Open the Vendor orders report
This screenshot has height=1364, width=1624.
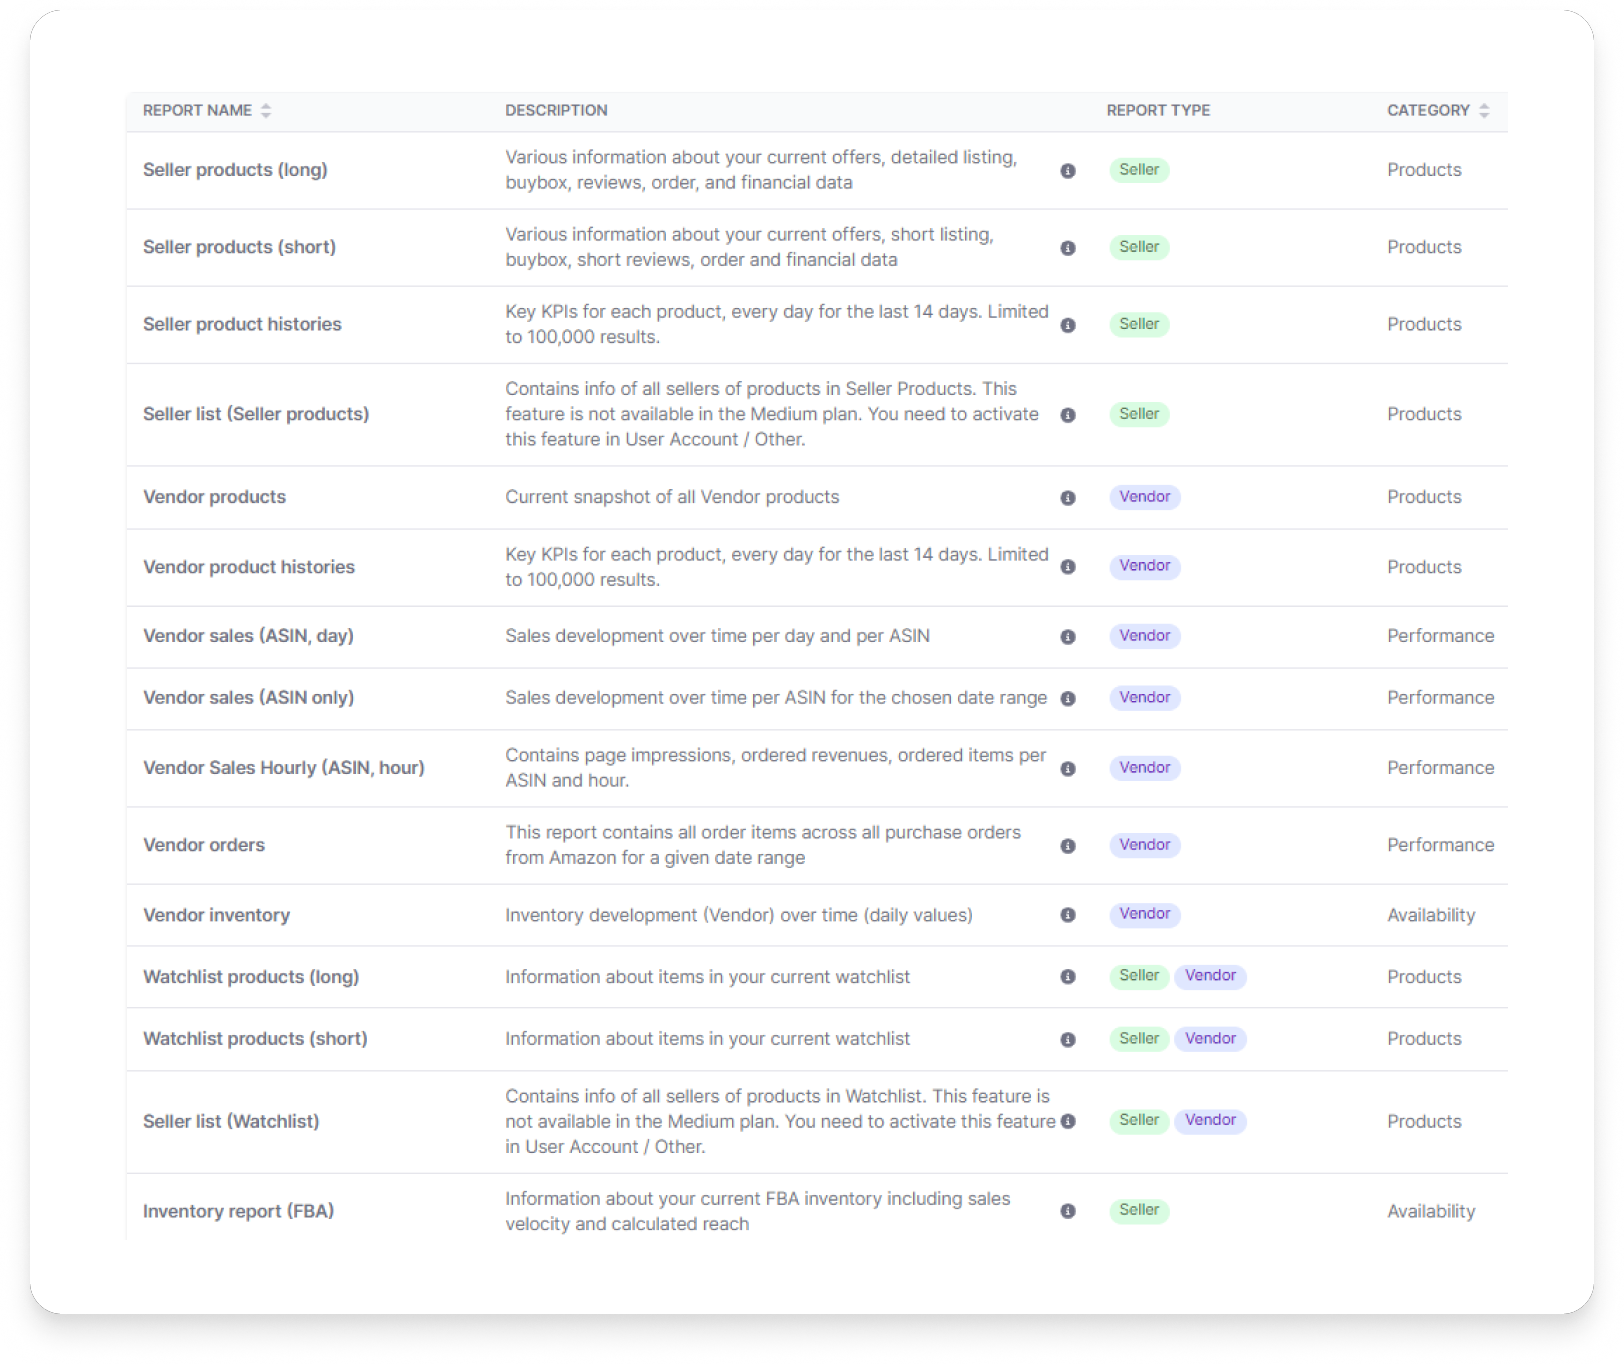tap(204, 845)
